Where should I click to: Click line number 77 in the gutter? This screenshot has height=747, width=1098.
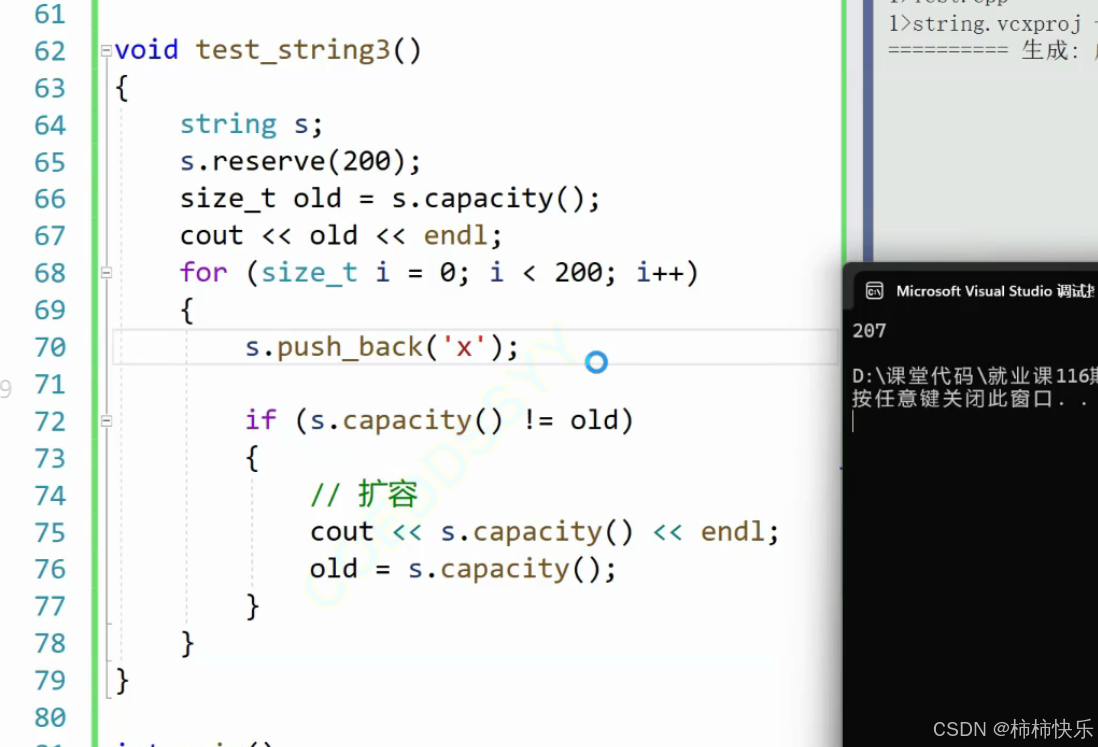(x=50, y=606)
